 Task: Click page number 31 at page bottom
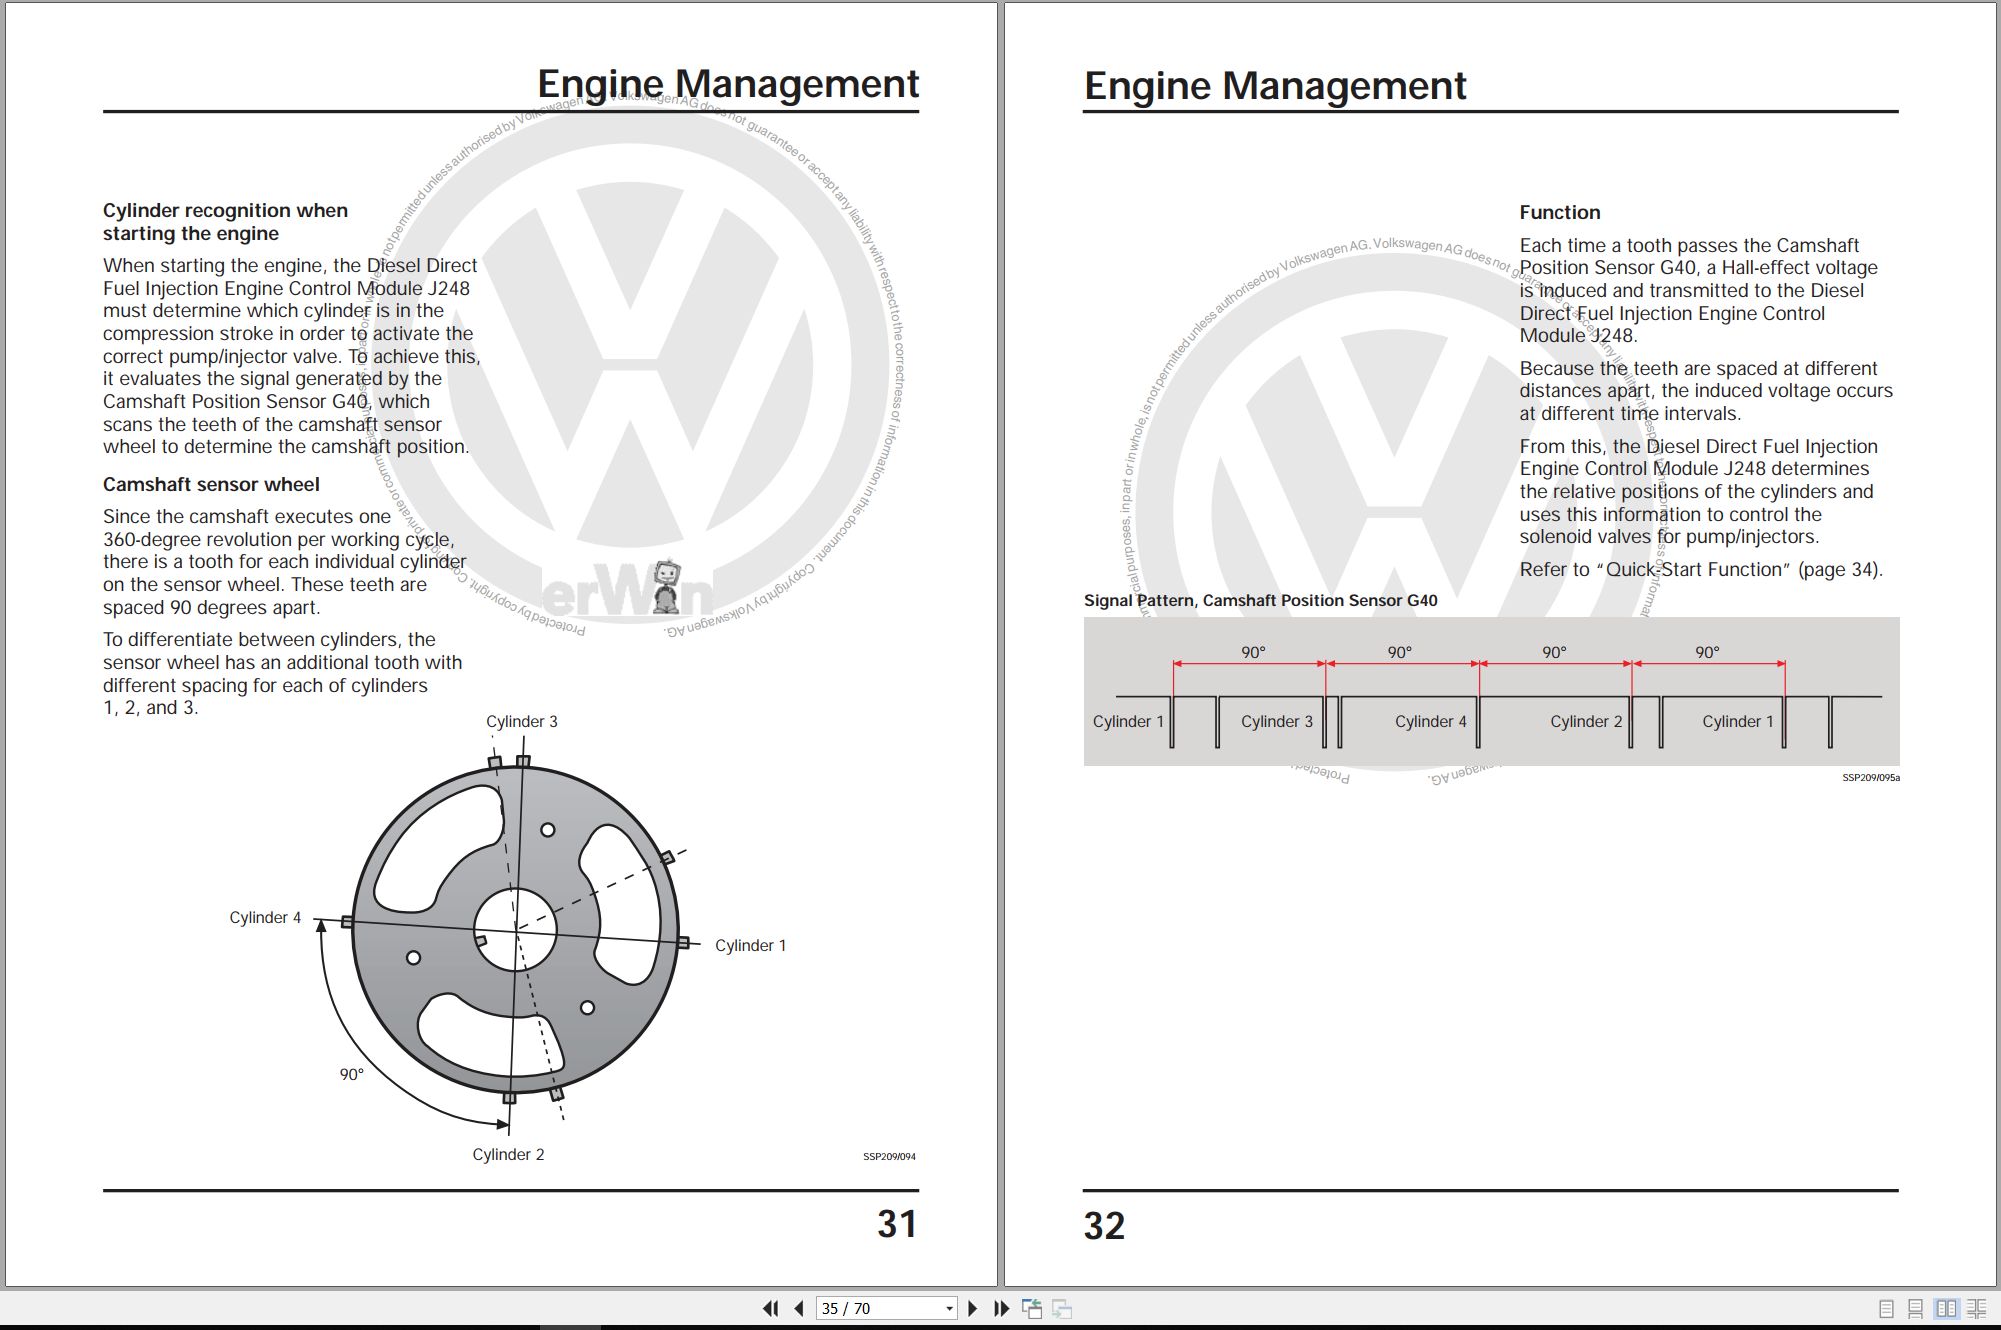[897, 1224]
